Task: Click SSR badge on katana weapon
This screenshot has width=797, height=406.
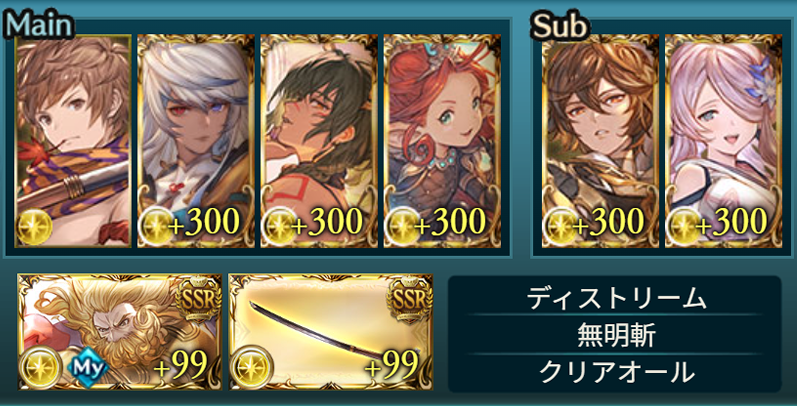Action: pyautogui.click(x=410, y=299)
